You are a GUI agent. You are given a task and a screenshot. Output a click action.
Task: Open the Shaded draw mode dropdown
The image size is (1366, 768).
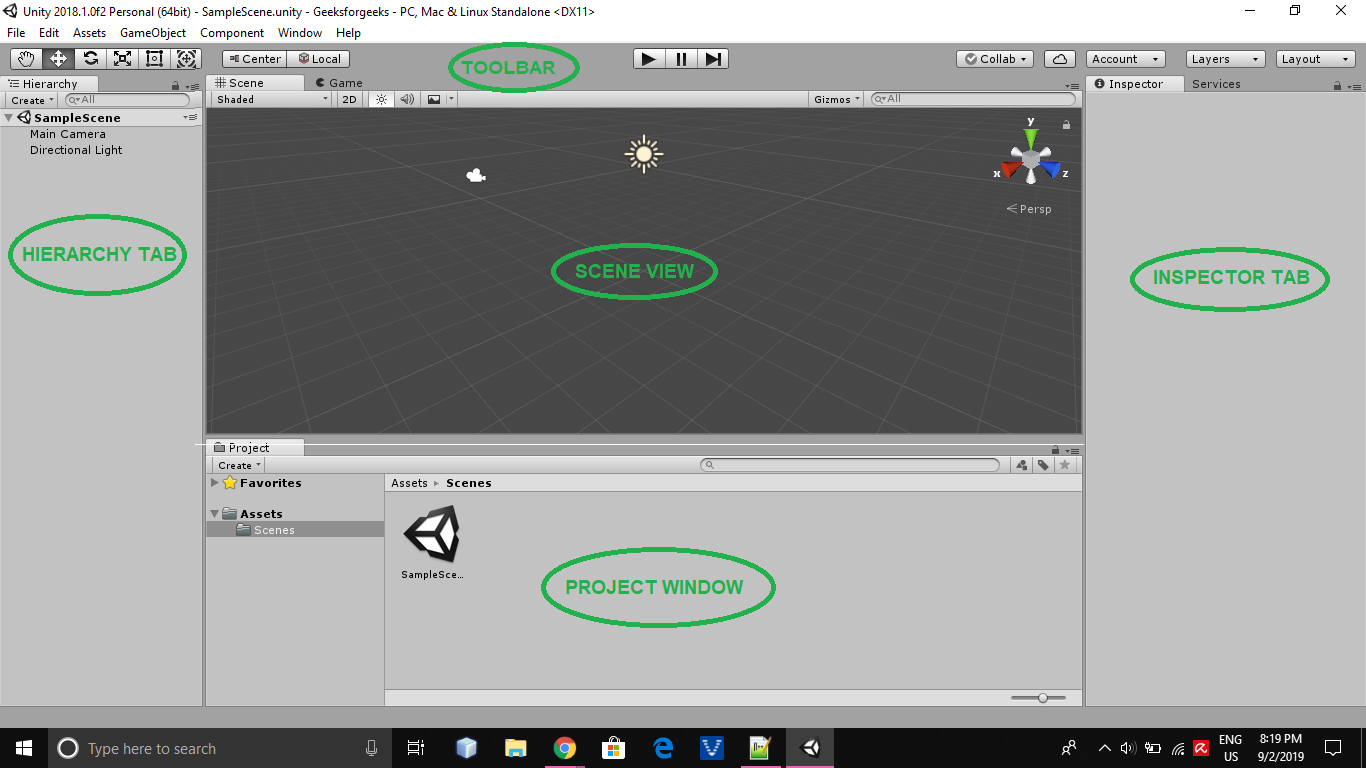pyautogui.click(x=268, y=99)
